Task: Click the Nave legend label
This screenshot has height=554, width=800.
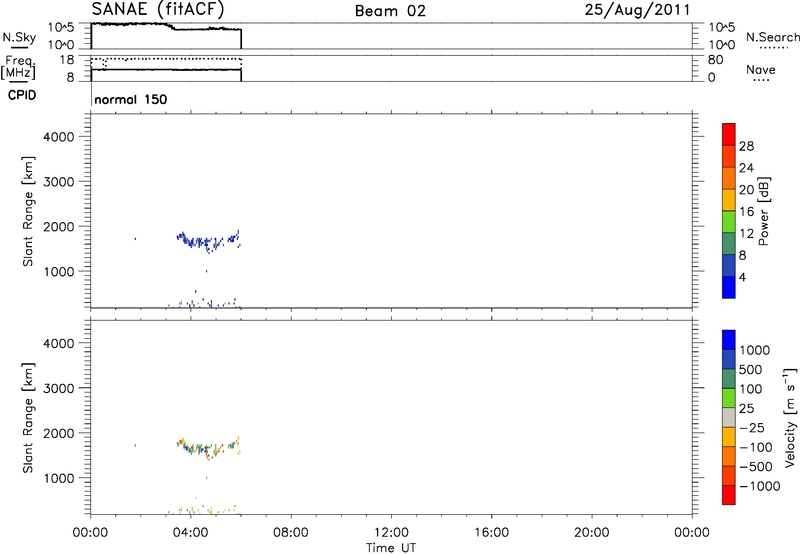Action: tap(761, 69)
